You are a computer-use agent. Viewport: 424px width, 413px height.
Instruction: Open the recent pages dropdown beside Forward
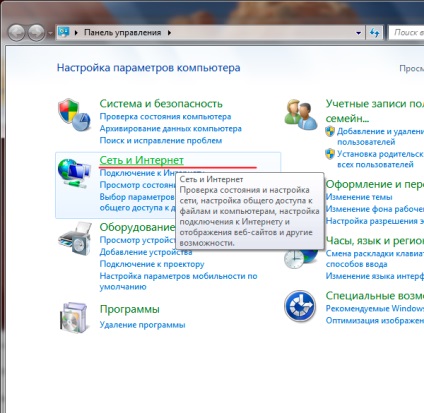[50, 33]
